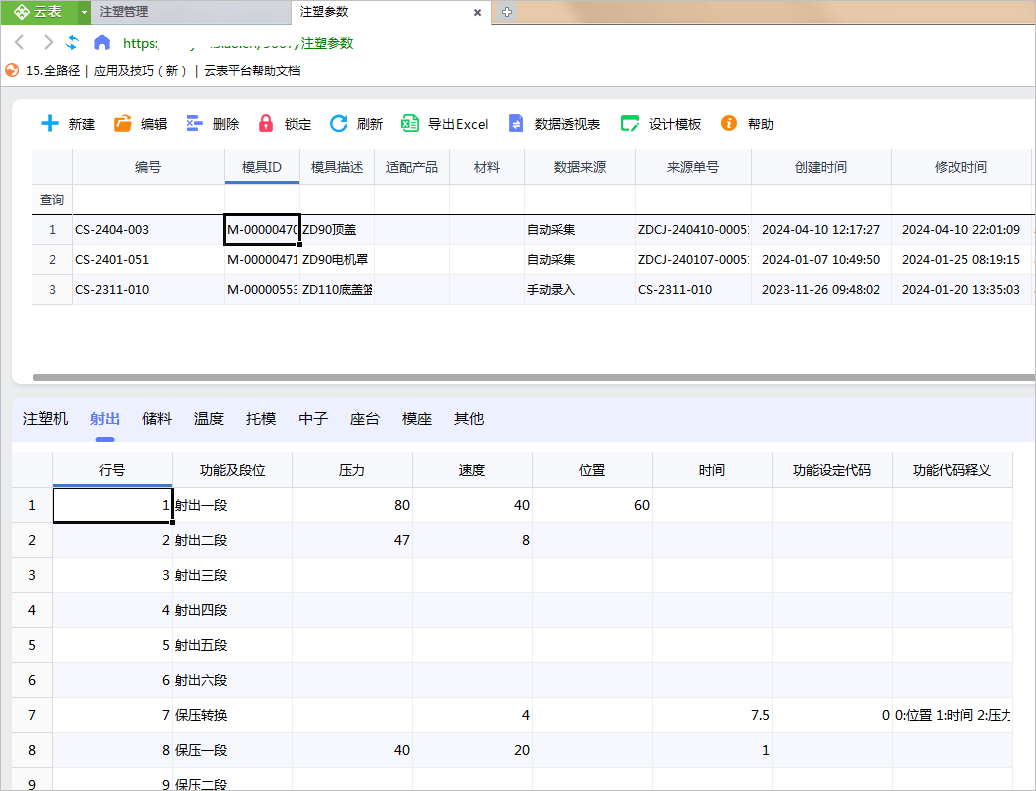Select cell CS-2404-003
The image size is (1036, 791).
[x=149, y=230]
